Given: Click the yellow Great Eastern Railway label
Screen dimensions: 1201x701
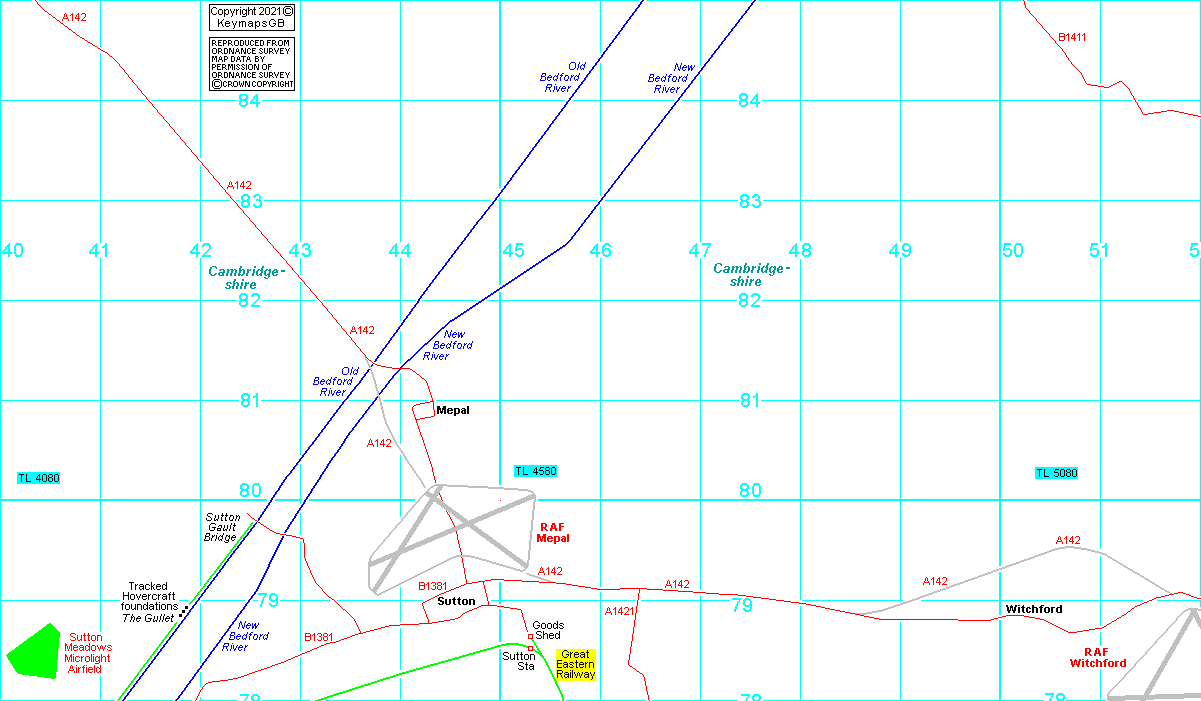Looking at the screenshot, I should tap(575, 664).
